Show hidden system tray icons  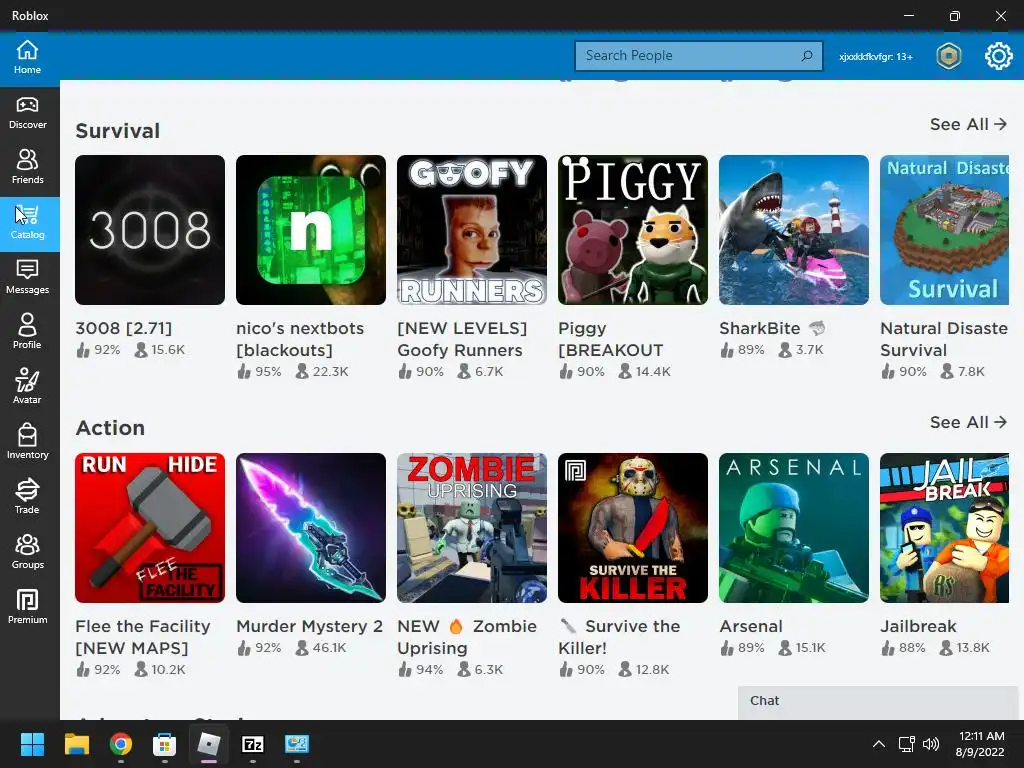coord(878,744)
